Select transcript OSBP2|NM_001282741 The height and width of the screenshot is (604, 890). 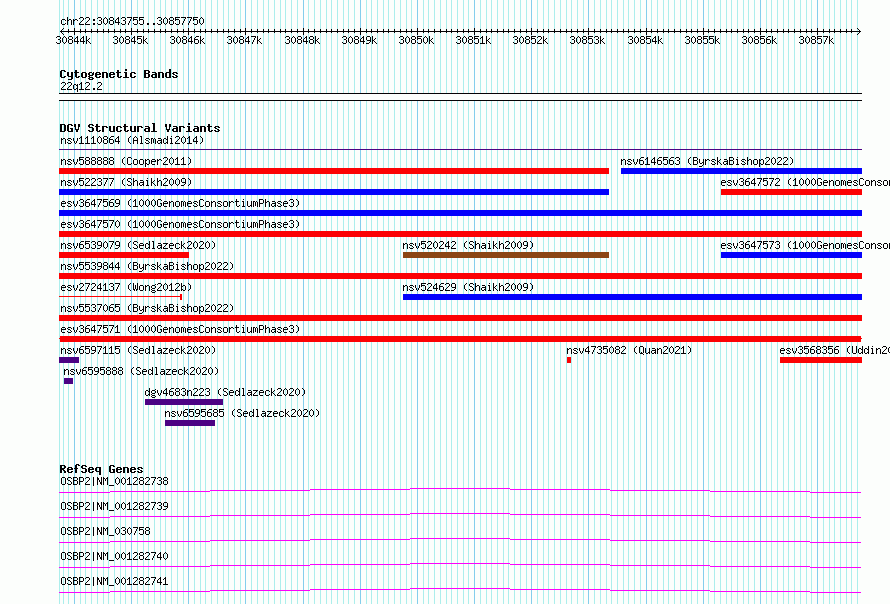[114, 581]
